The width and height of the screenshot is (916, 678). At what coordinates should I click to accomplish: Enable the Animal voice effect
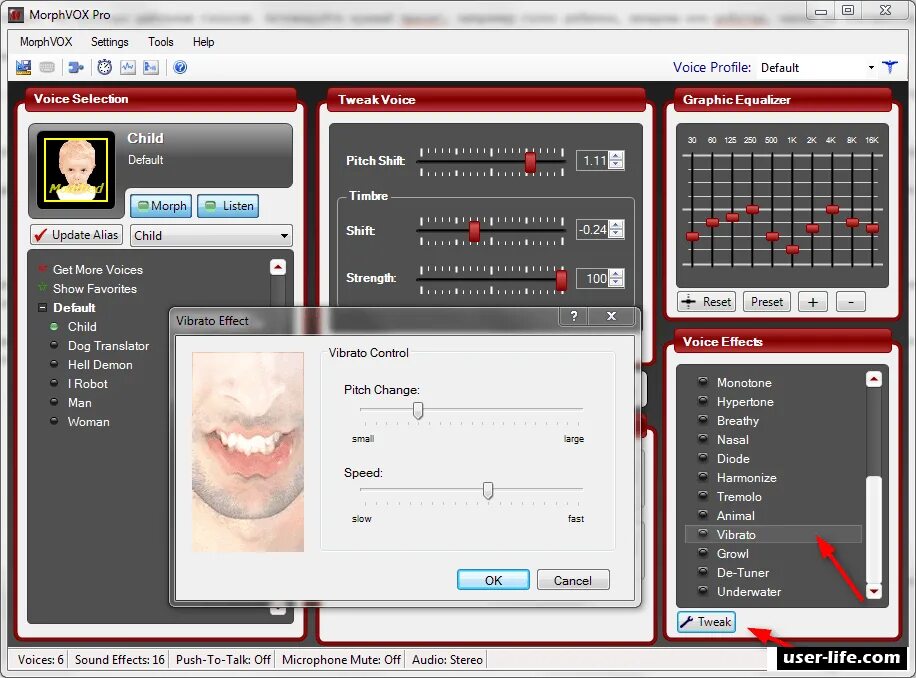click(703, 515)
